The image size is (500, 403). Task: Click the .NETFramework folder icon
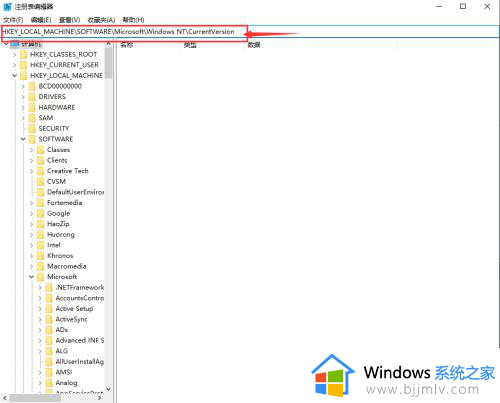click(49, 288)
